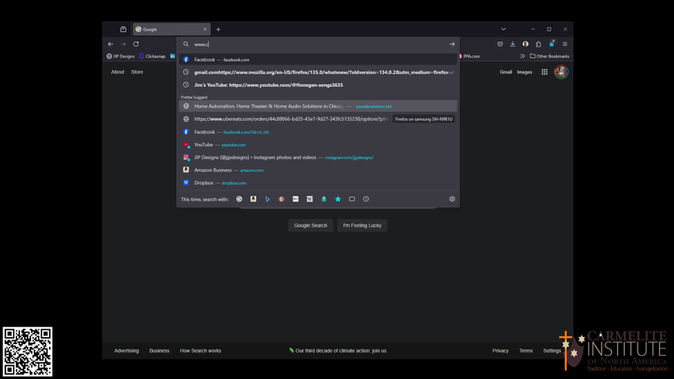The width and height of the screenshot is (674, 379).
Task: Open the list all tabs chevron
Action: tap(503, 29)
